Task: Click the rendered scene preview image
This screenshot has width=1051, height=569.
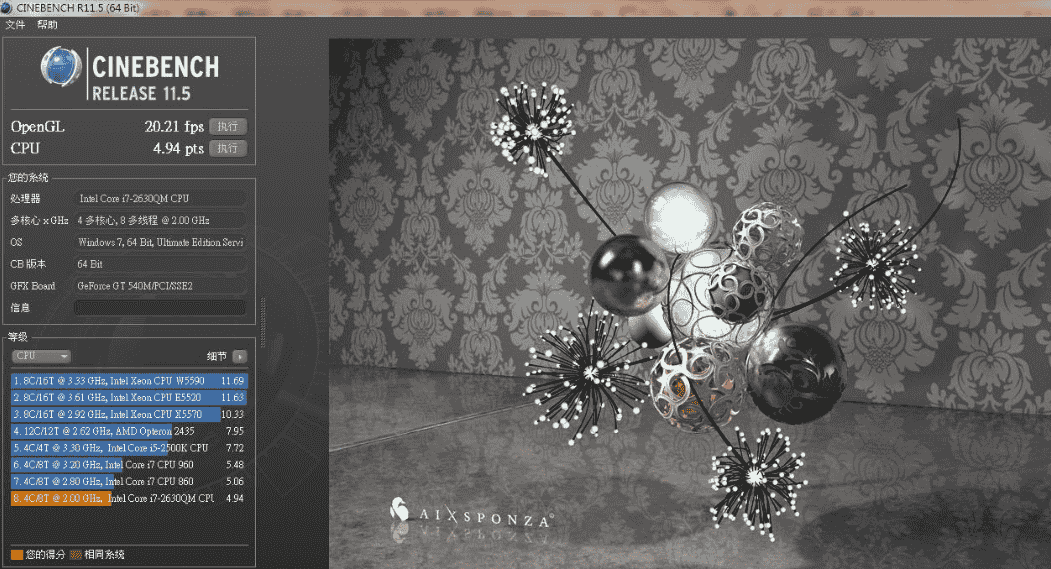Action: [690, 303]
